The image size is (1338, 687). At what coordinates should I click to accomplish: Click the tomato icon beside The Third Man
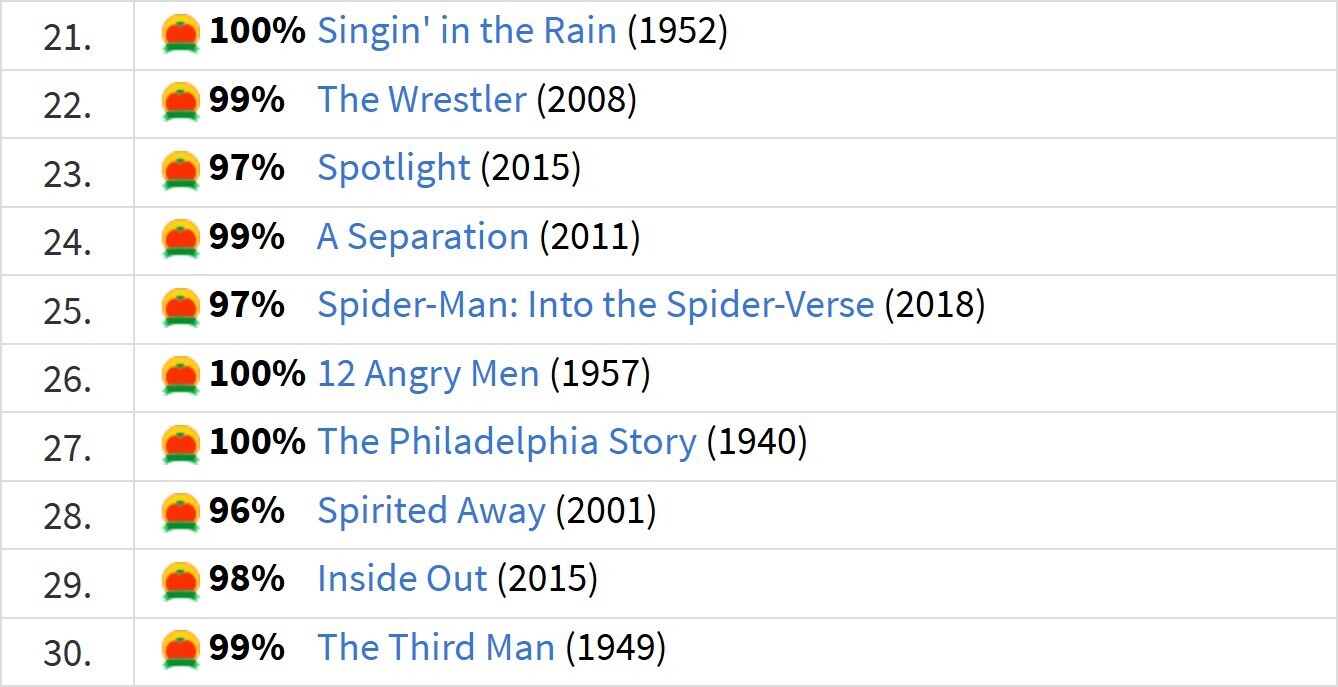point(181,651)
